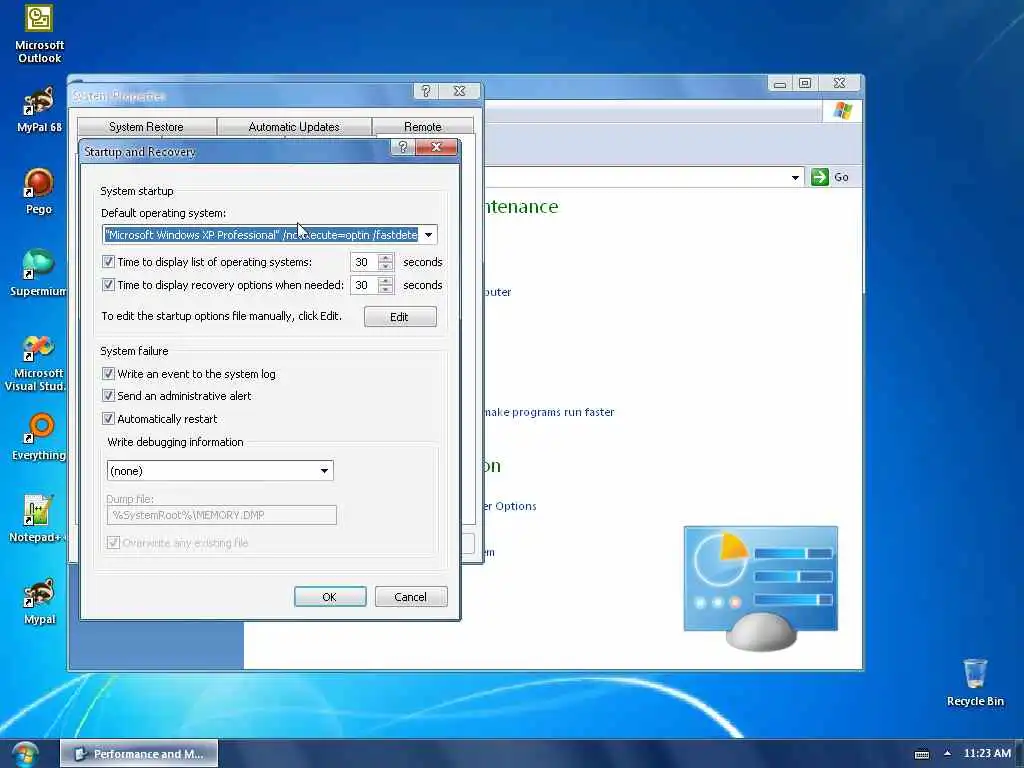Close the Performance and Maintenance window
The height and width of the screenshot is (768, 1024).
point(839,83)
